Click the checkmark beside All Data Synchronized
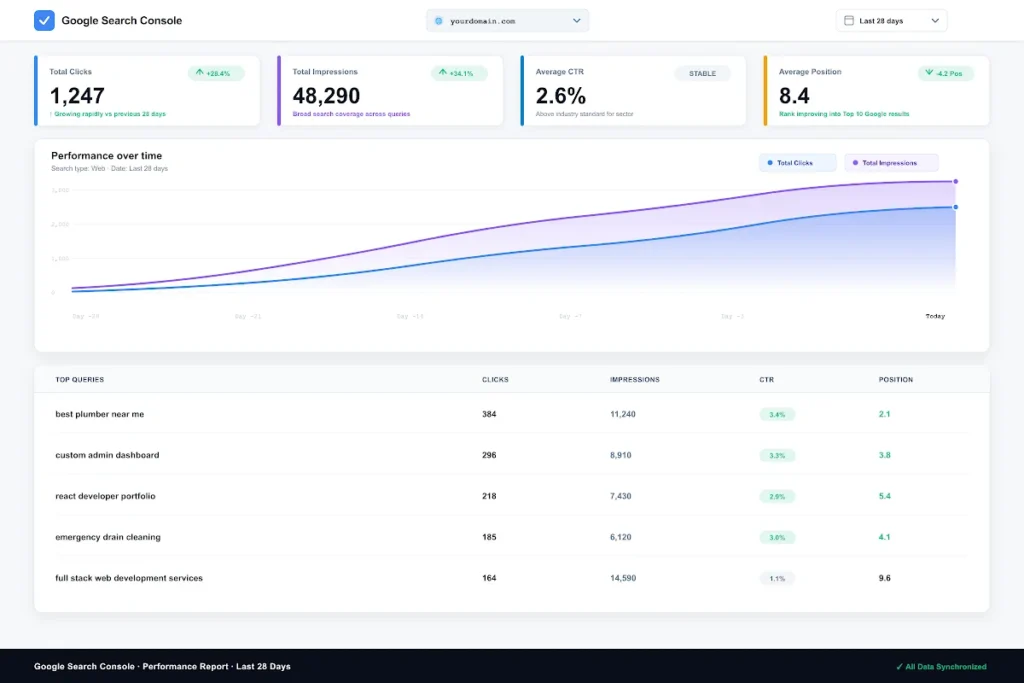This screenshot has height=683, width=1024. (899, 667)
